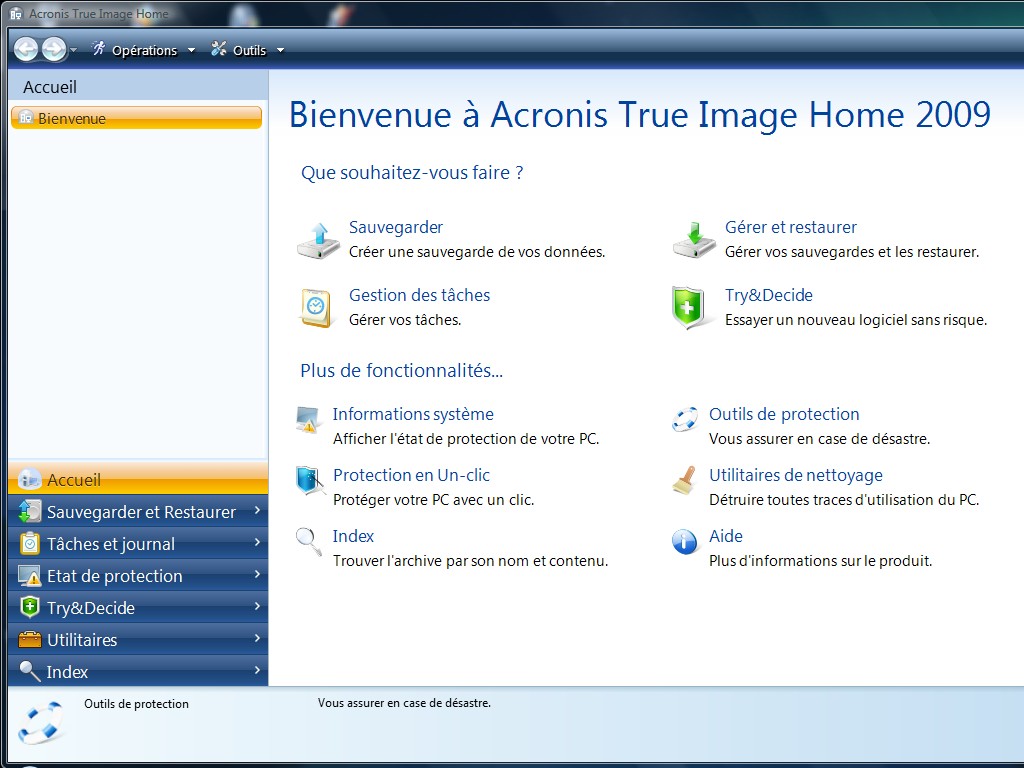Open the Outils menu
This screenshot has width=1024, height=768.
[249, 50]
